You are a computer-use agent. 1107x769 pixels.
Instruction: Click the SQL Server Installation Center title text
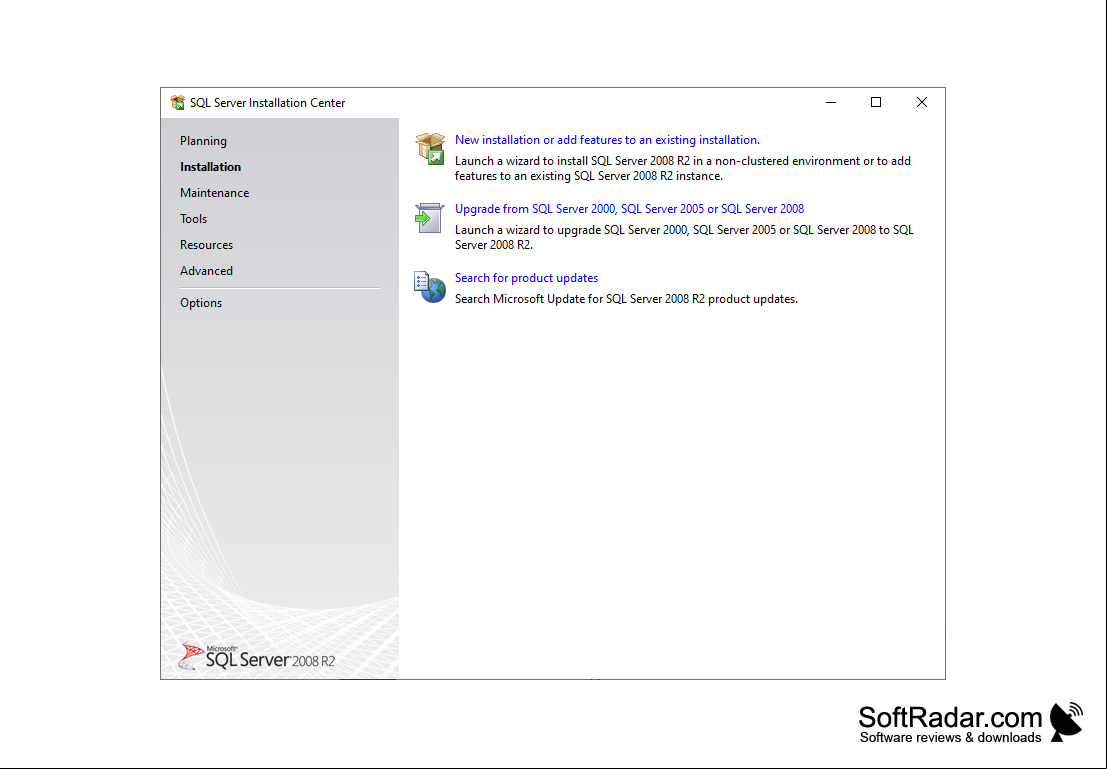coord(268,103)
